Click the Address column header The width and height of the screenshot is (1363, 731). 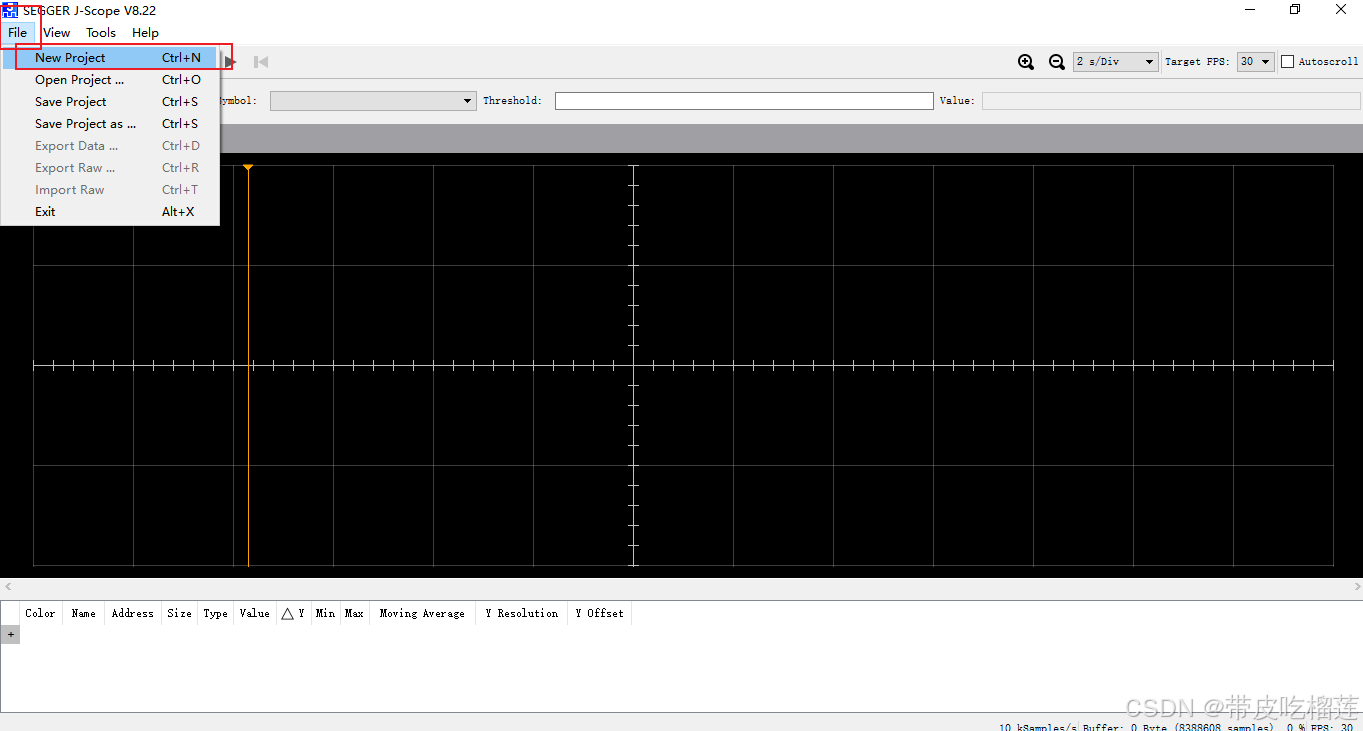(x=133, y=614)
